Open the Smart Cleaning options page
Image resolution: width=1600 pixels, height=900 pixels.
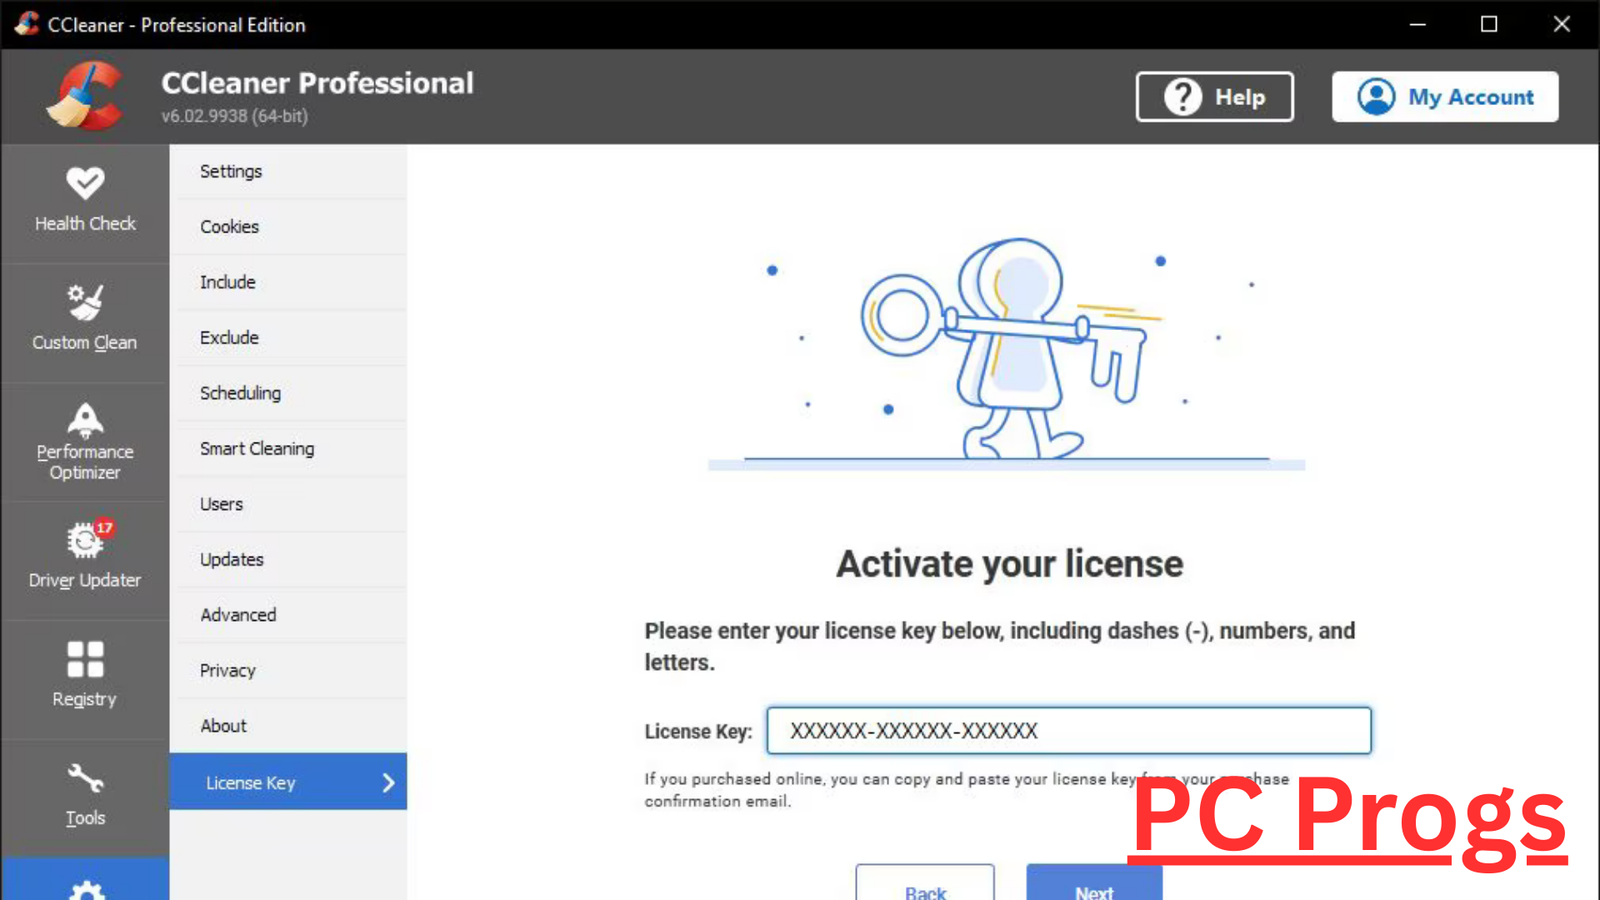pyautogui.click(x=288, y=449)
